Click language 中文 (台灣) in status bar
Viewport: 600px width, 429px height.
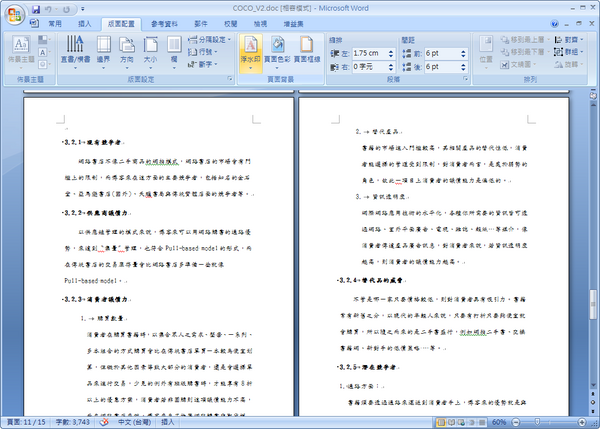tap(134, 422)
